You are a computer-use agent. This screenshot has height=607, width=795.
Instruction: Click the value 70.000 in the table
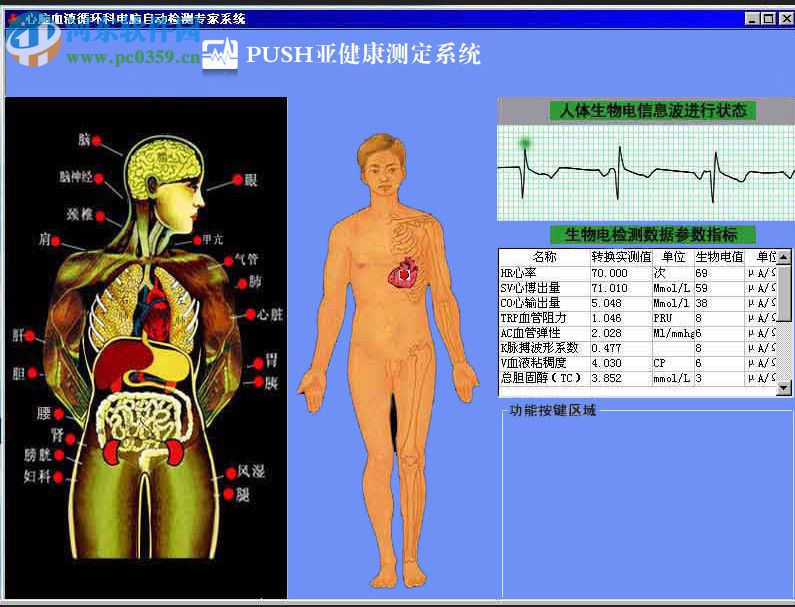click(x=609, y=273)
